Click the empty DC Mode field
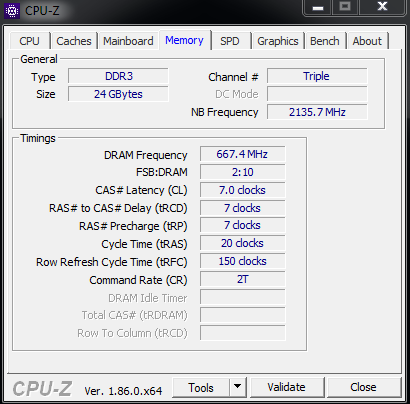The height and width of the screenshot is (404, 410). (317, 94)
